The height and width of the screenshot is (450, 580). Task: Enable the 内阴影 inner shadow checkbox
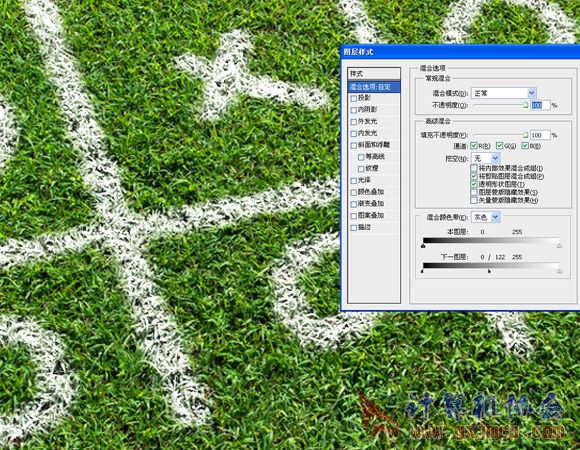pos(354,110)
